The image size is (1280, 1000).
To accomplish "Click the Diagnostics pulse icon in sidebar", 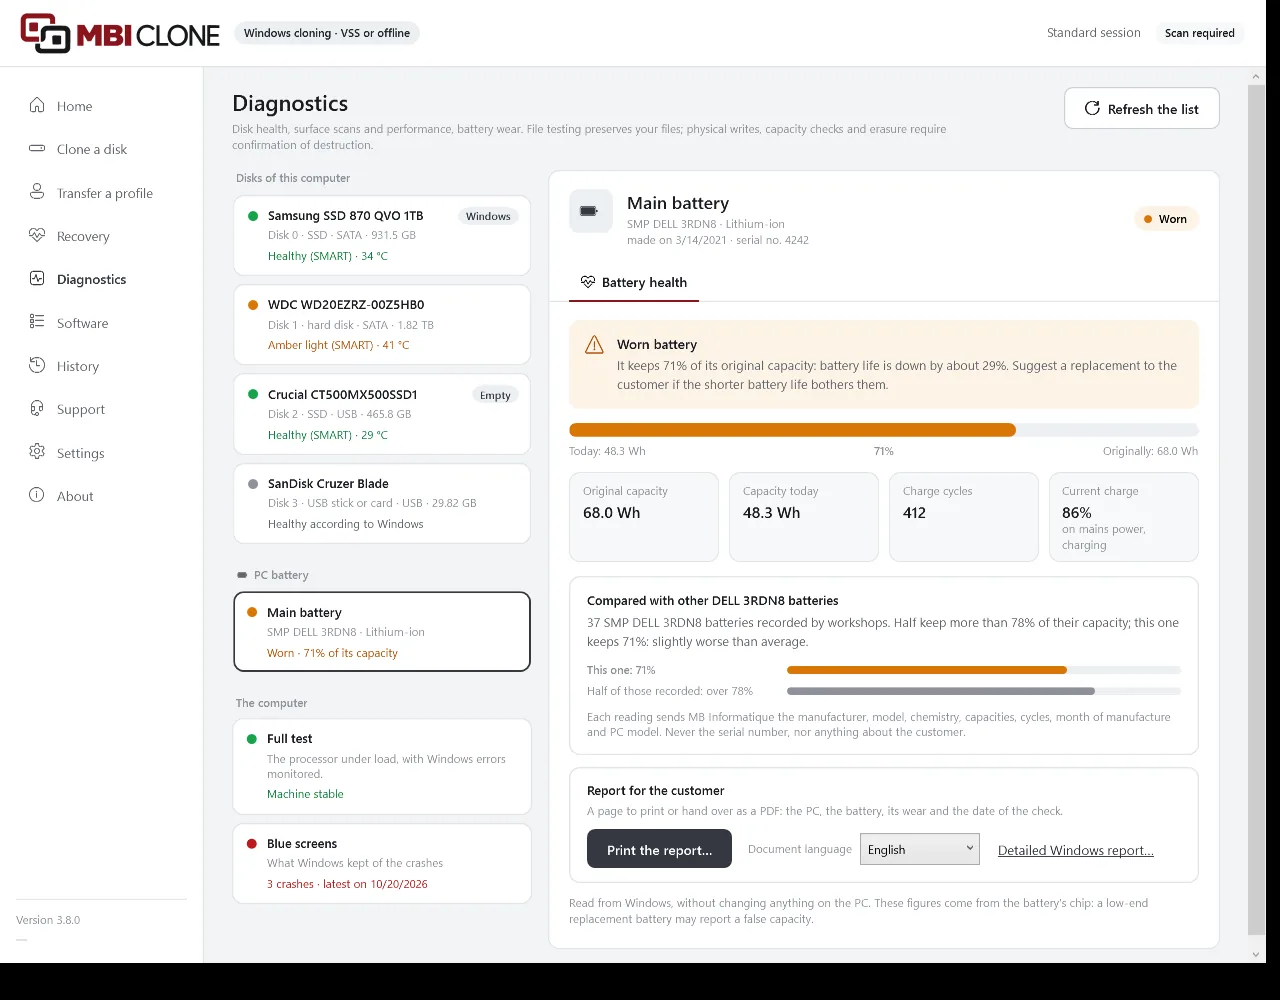I will pos(37,279).
